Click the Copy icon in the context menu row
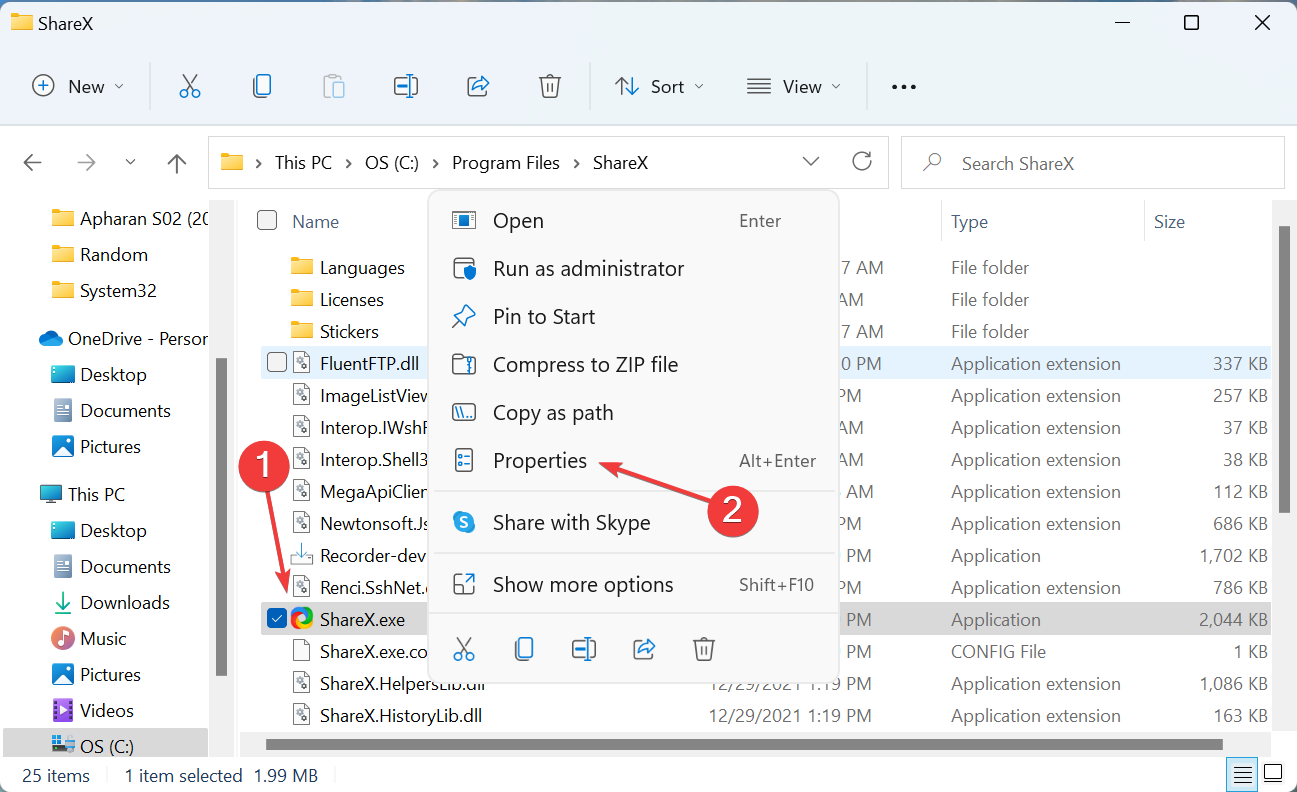 tap(524, 649)
